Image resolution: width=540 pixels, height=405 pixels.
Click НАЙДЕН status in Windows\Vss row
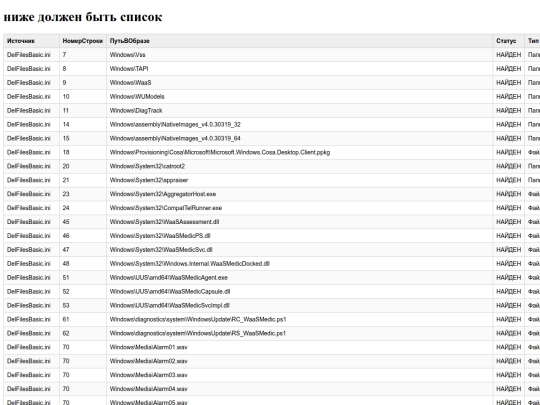(x=509, y=55)
